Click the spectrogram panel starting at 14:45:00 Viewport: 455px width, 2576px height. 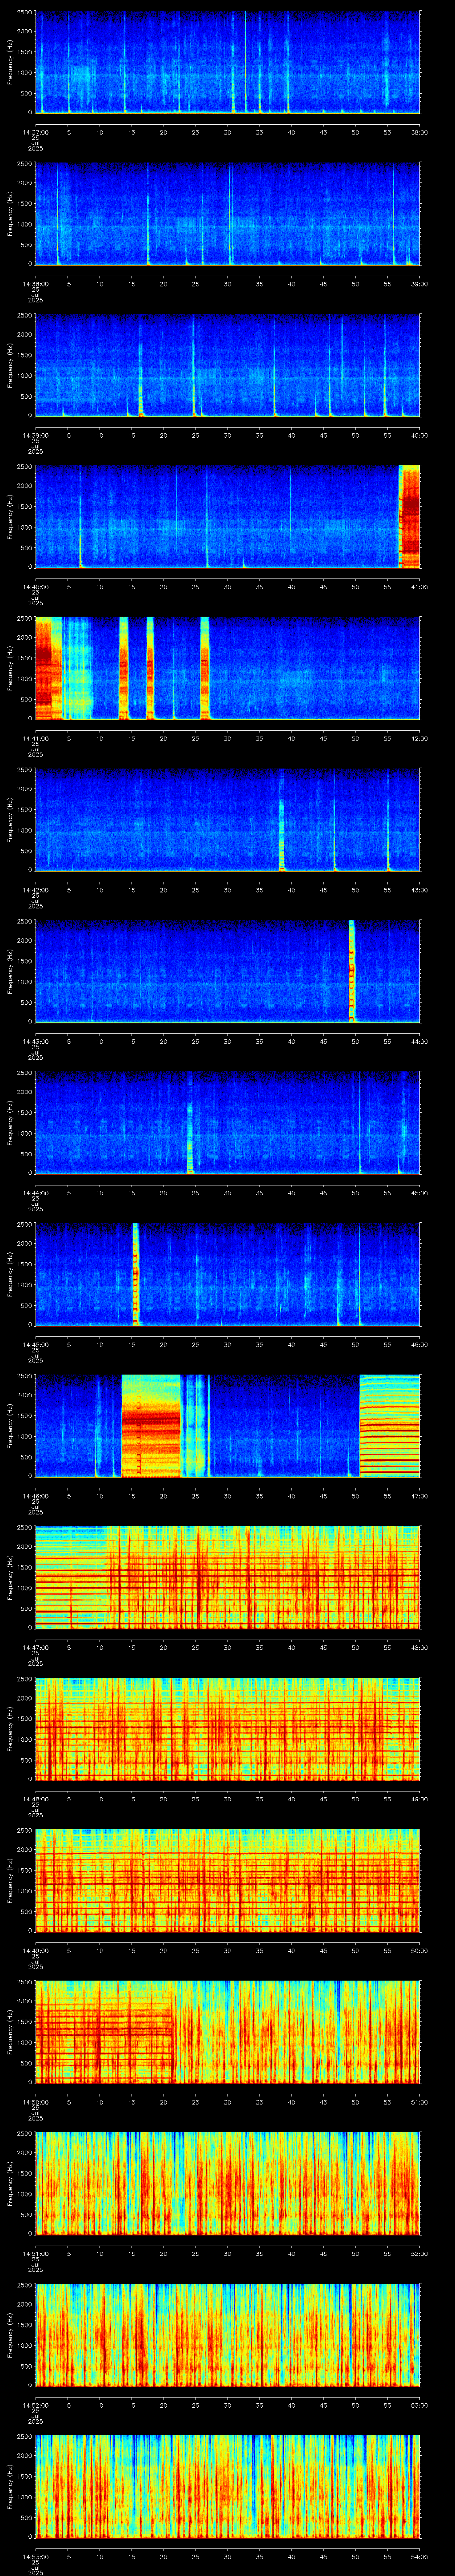tap(228, 1275)
